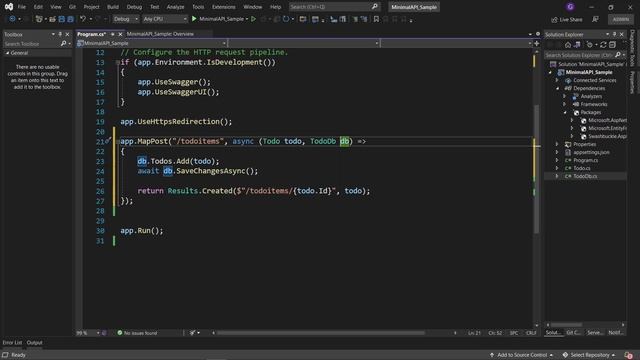The width and height of the screenshot is (640, 360).
Task: Click the notifications bell in status bar
Action: (629, 355)
